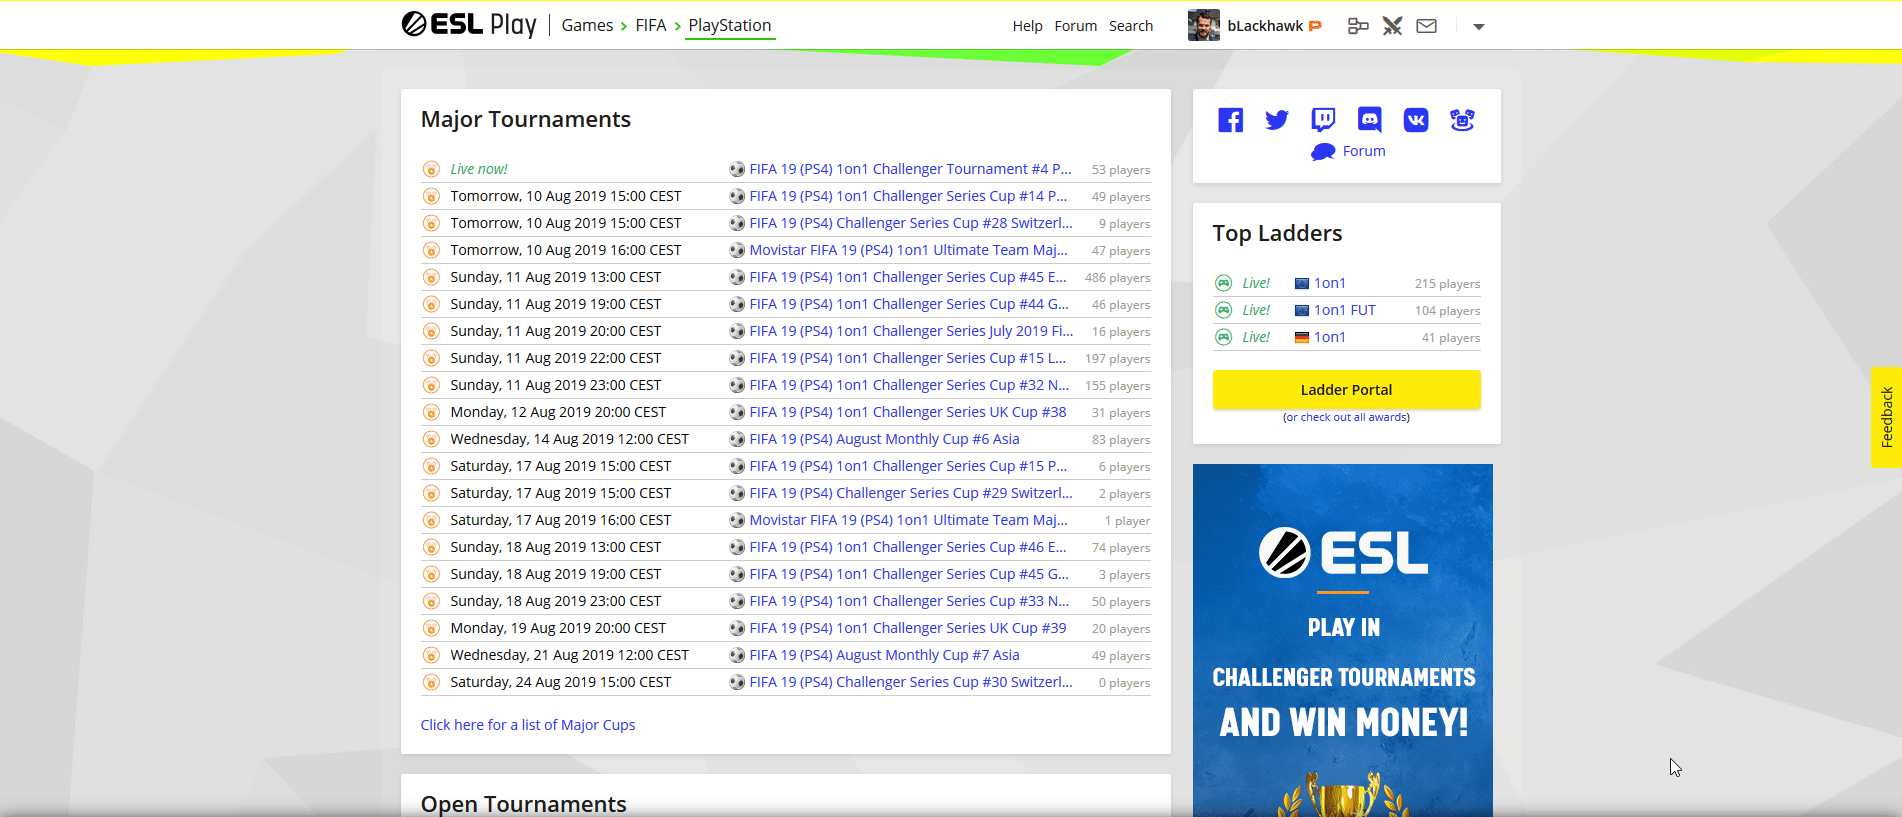
Task: Click 'Wednesday, 14 Aug 2019 12:00 CEST' text
Action: coord(570,439)
